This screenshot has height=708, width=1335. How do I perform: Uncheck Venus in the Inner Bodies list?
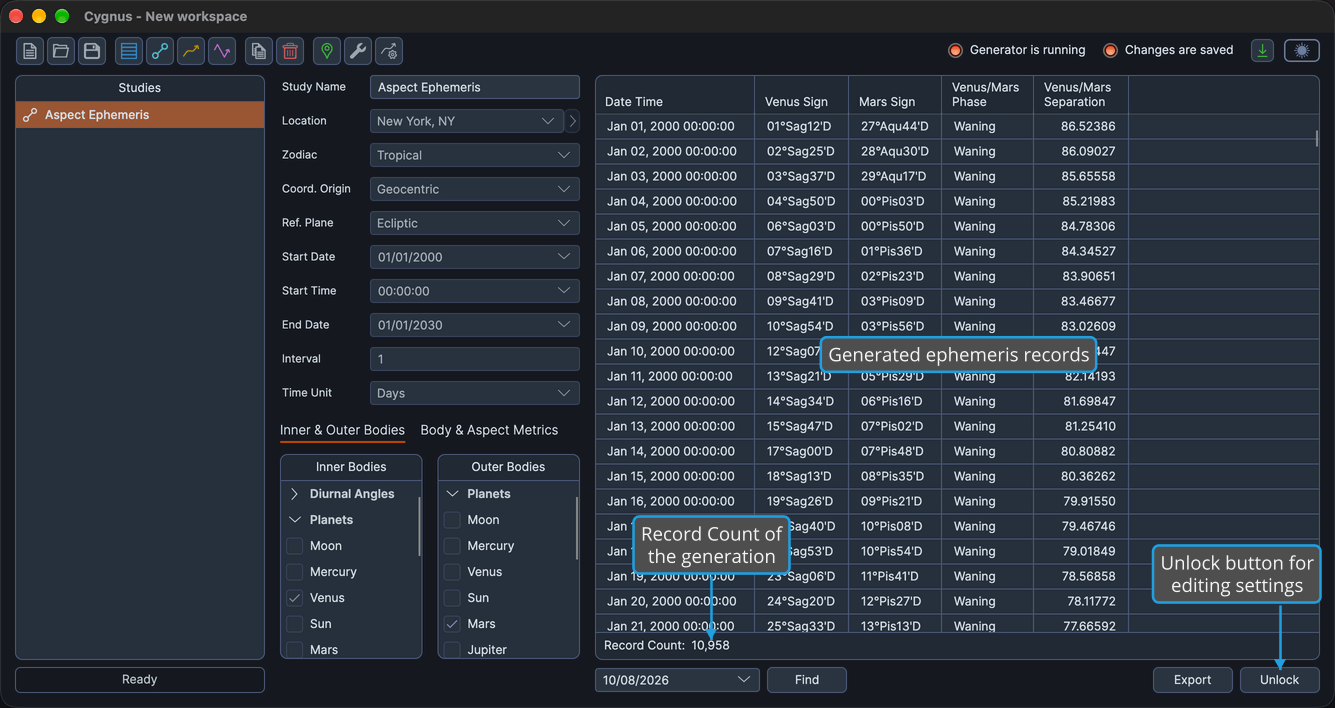pyautogui.click(x=295, y=598)
